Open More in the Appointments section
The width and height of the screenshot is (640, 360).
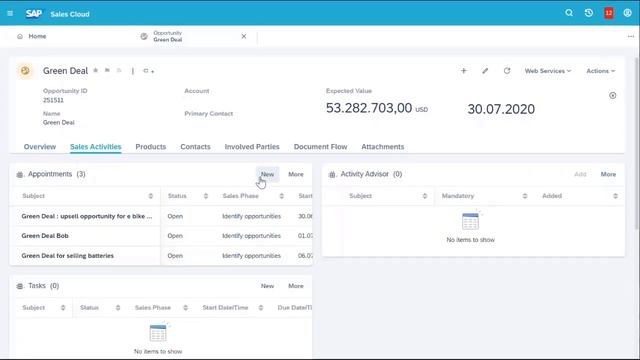[x=296, y=174]
